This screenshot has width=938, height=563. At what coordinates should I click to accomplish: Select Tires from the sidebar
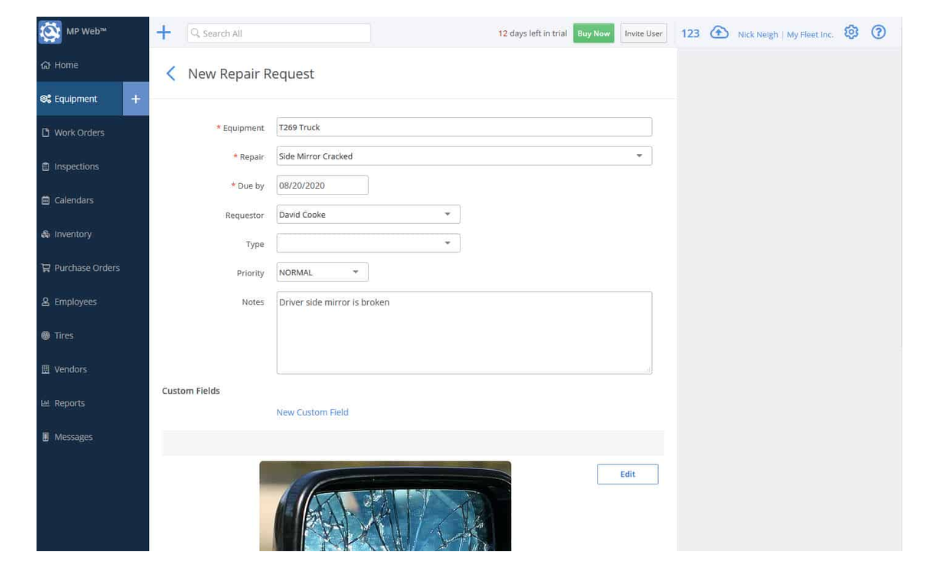[x=63, y=336]
